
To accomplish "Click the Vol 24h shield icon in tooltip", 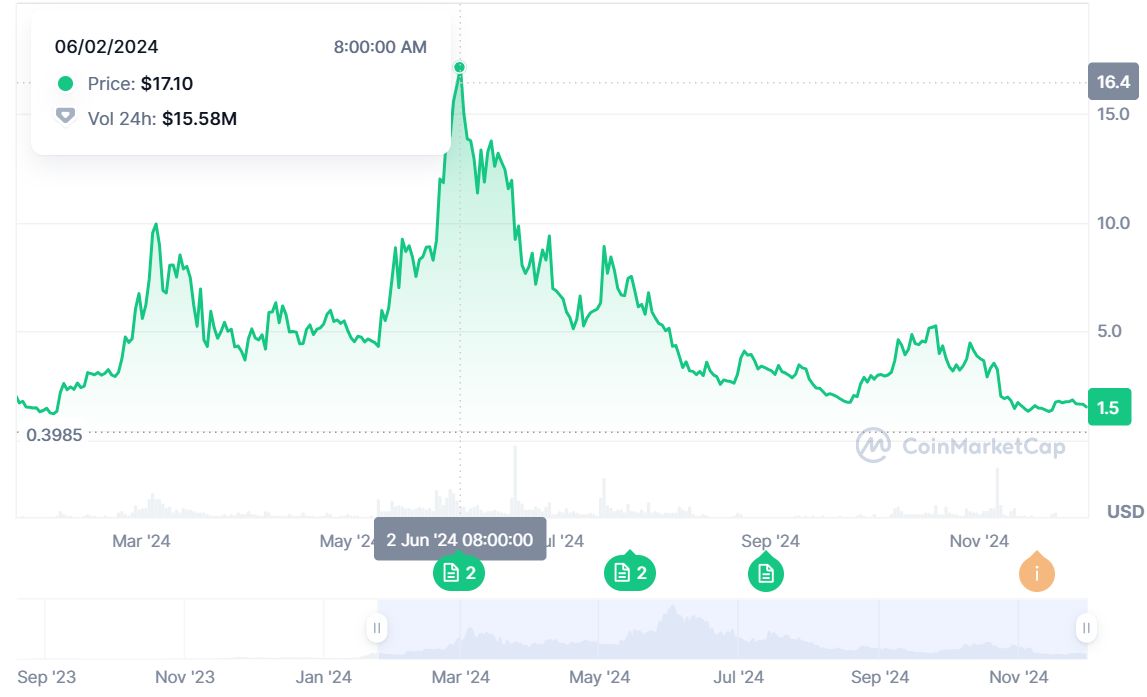I will pyautogui.click(x=66, y=118).
